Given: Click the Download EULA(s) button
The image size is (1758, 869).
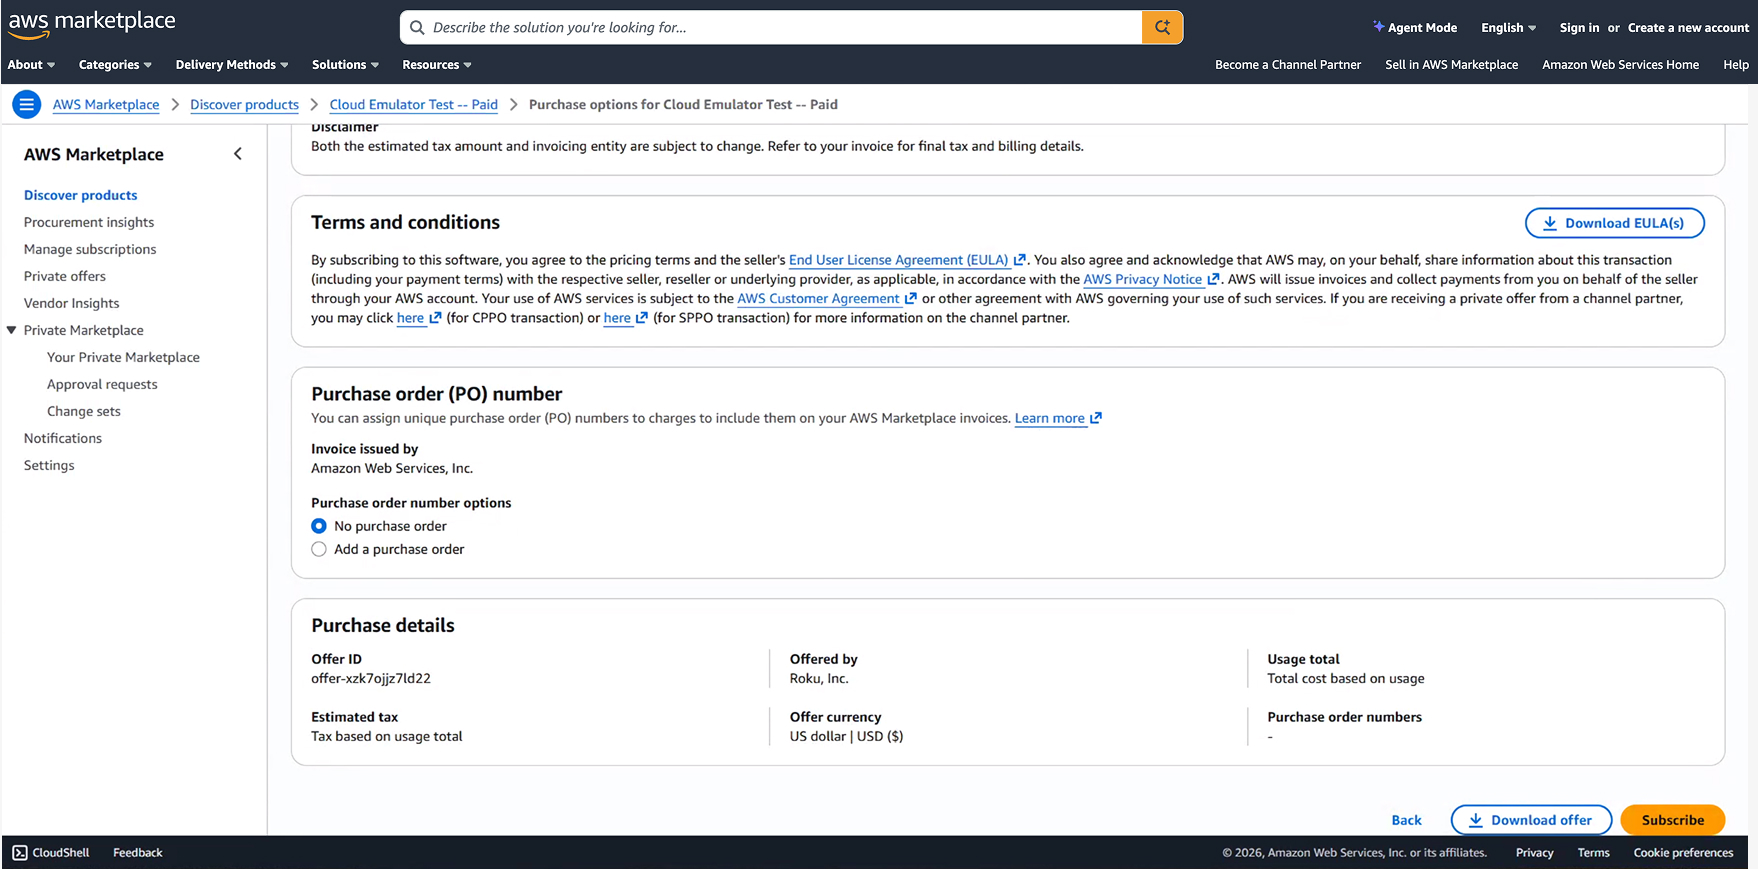Looking at the screenshot, I should point(1614,223).
